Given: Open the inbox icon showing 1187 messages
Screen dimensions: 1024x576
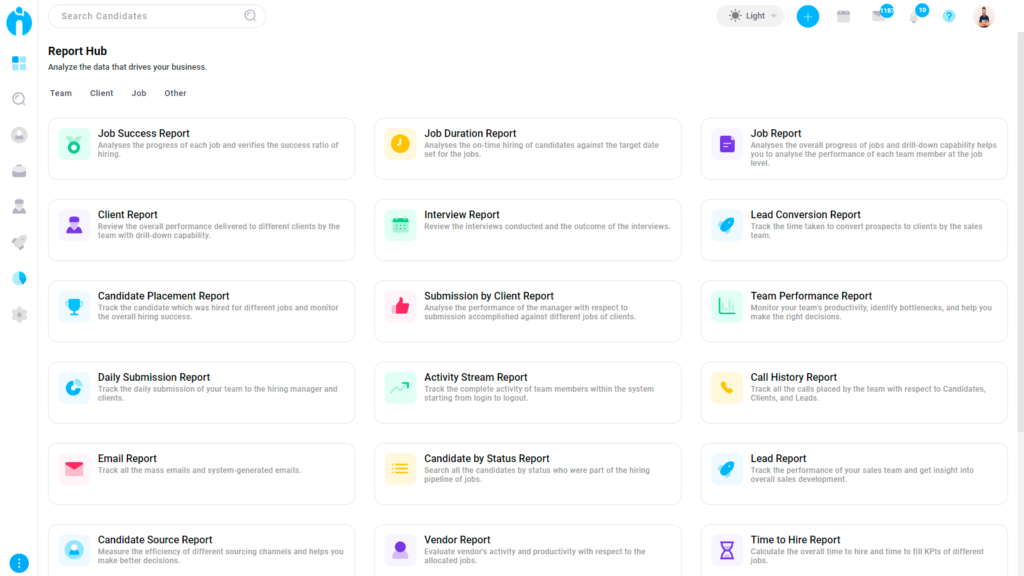Looking at the screenshot, I should 878,15.
